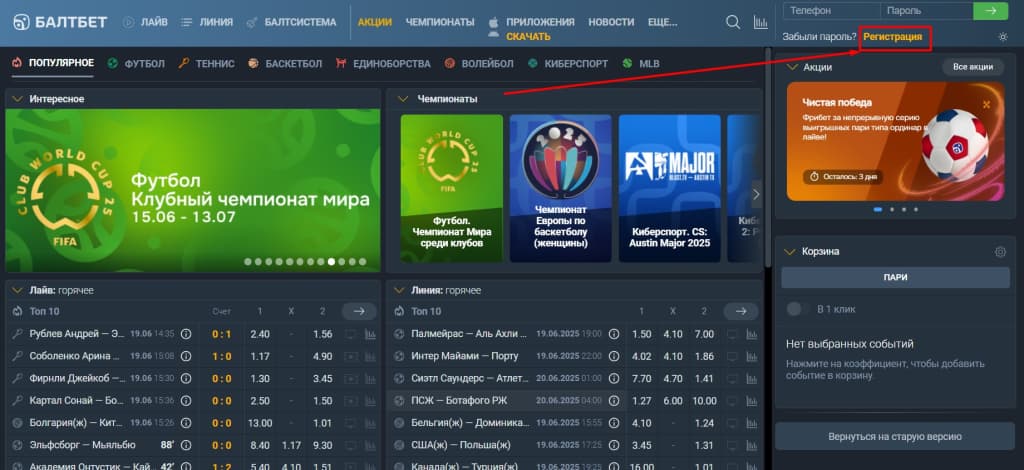Screen dimensions: 1024x470
Task: Close the Чистая победа promo banner
Action: [986, 104]
